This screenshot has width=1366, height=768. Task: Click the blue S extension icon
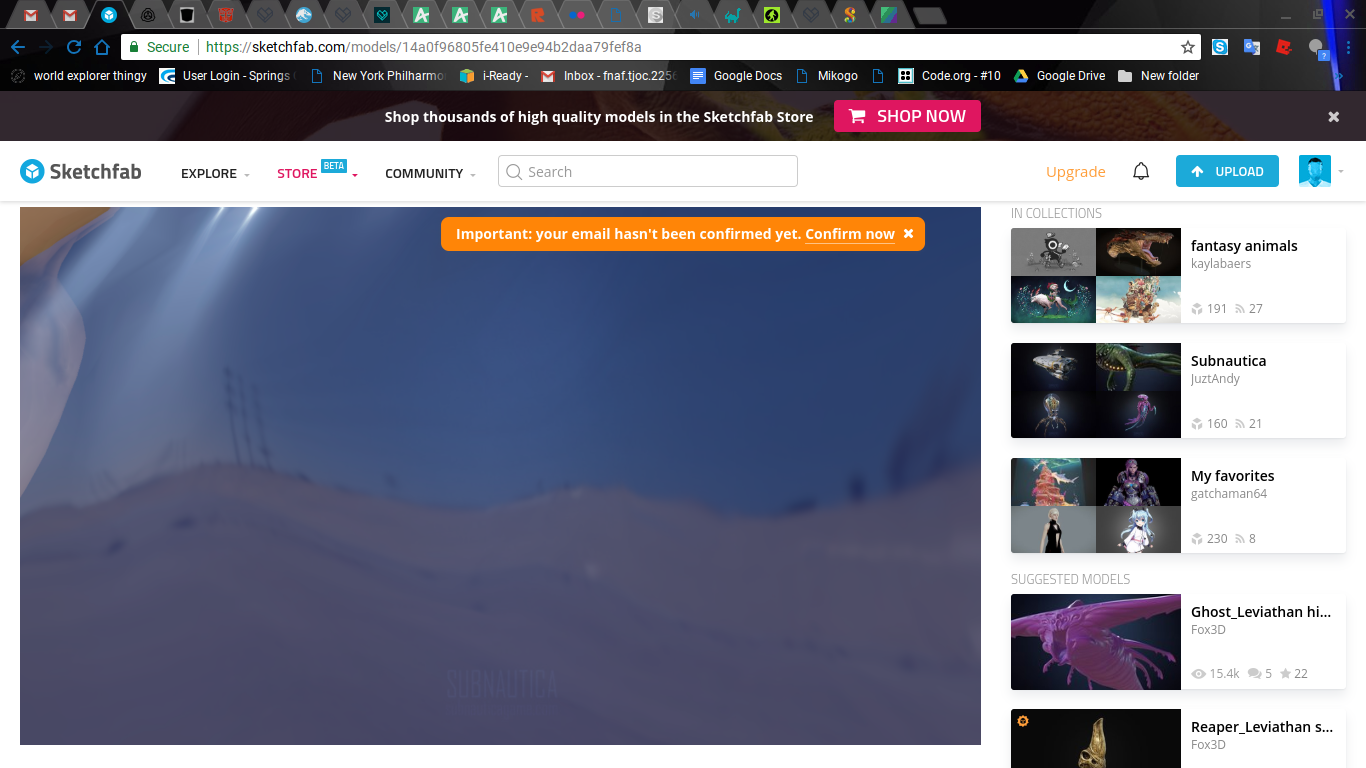pyautogui.click(x=1220, y=47)
